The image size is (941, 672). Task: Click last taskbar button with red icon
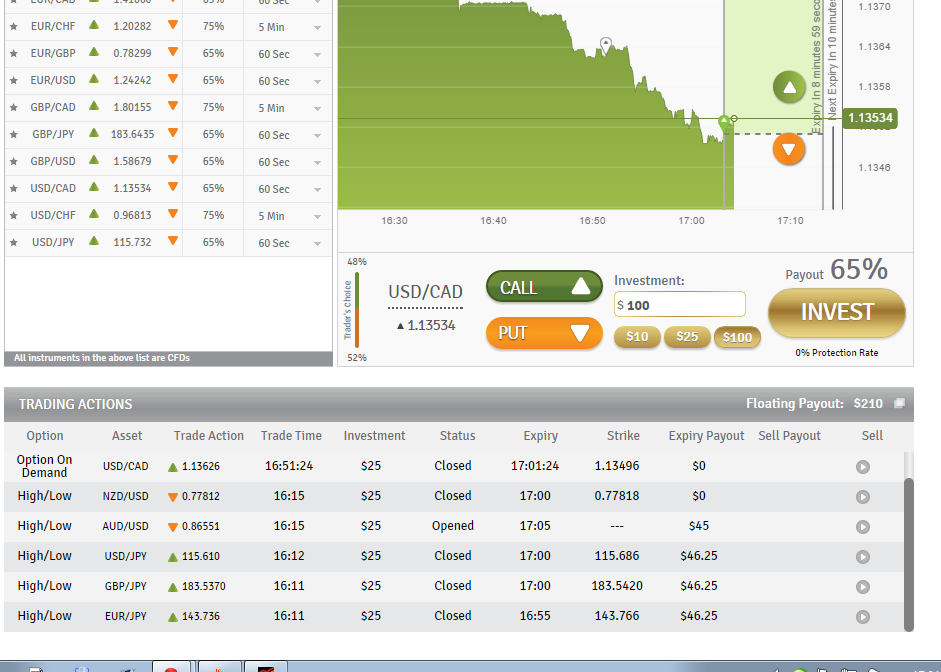(x=266, y=667)
